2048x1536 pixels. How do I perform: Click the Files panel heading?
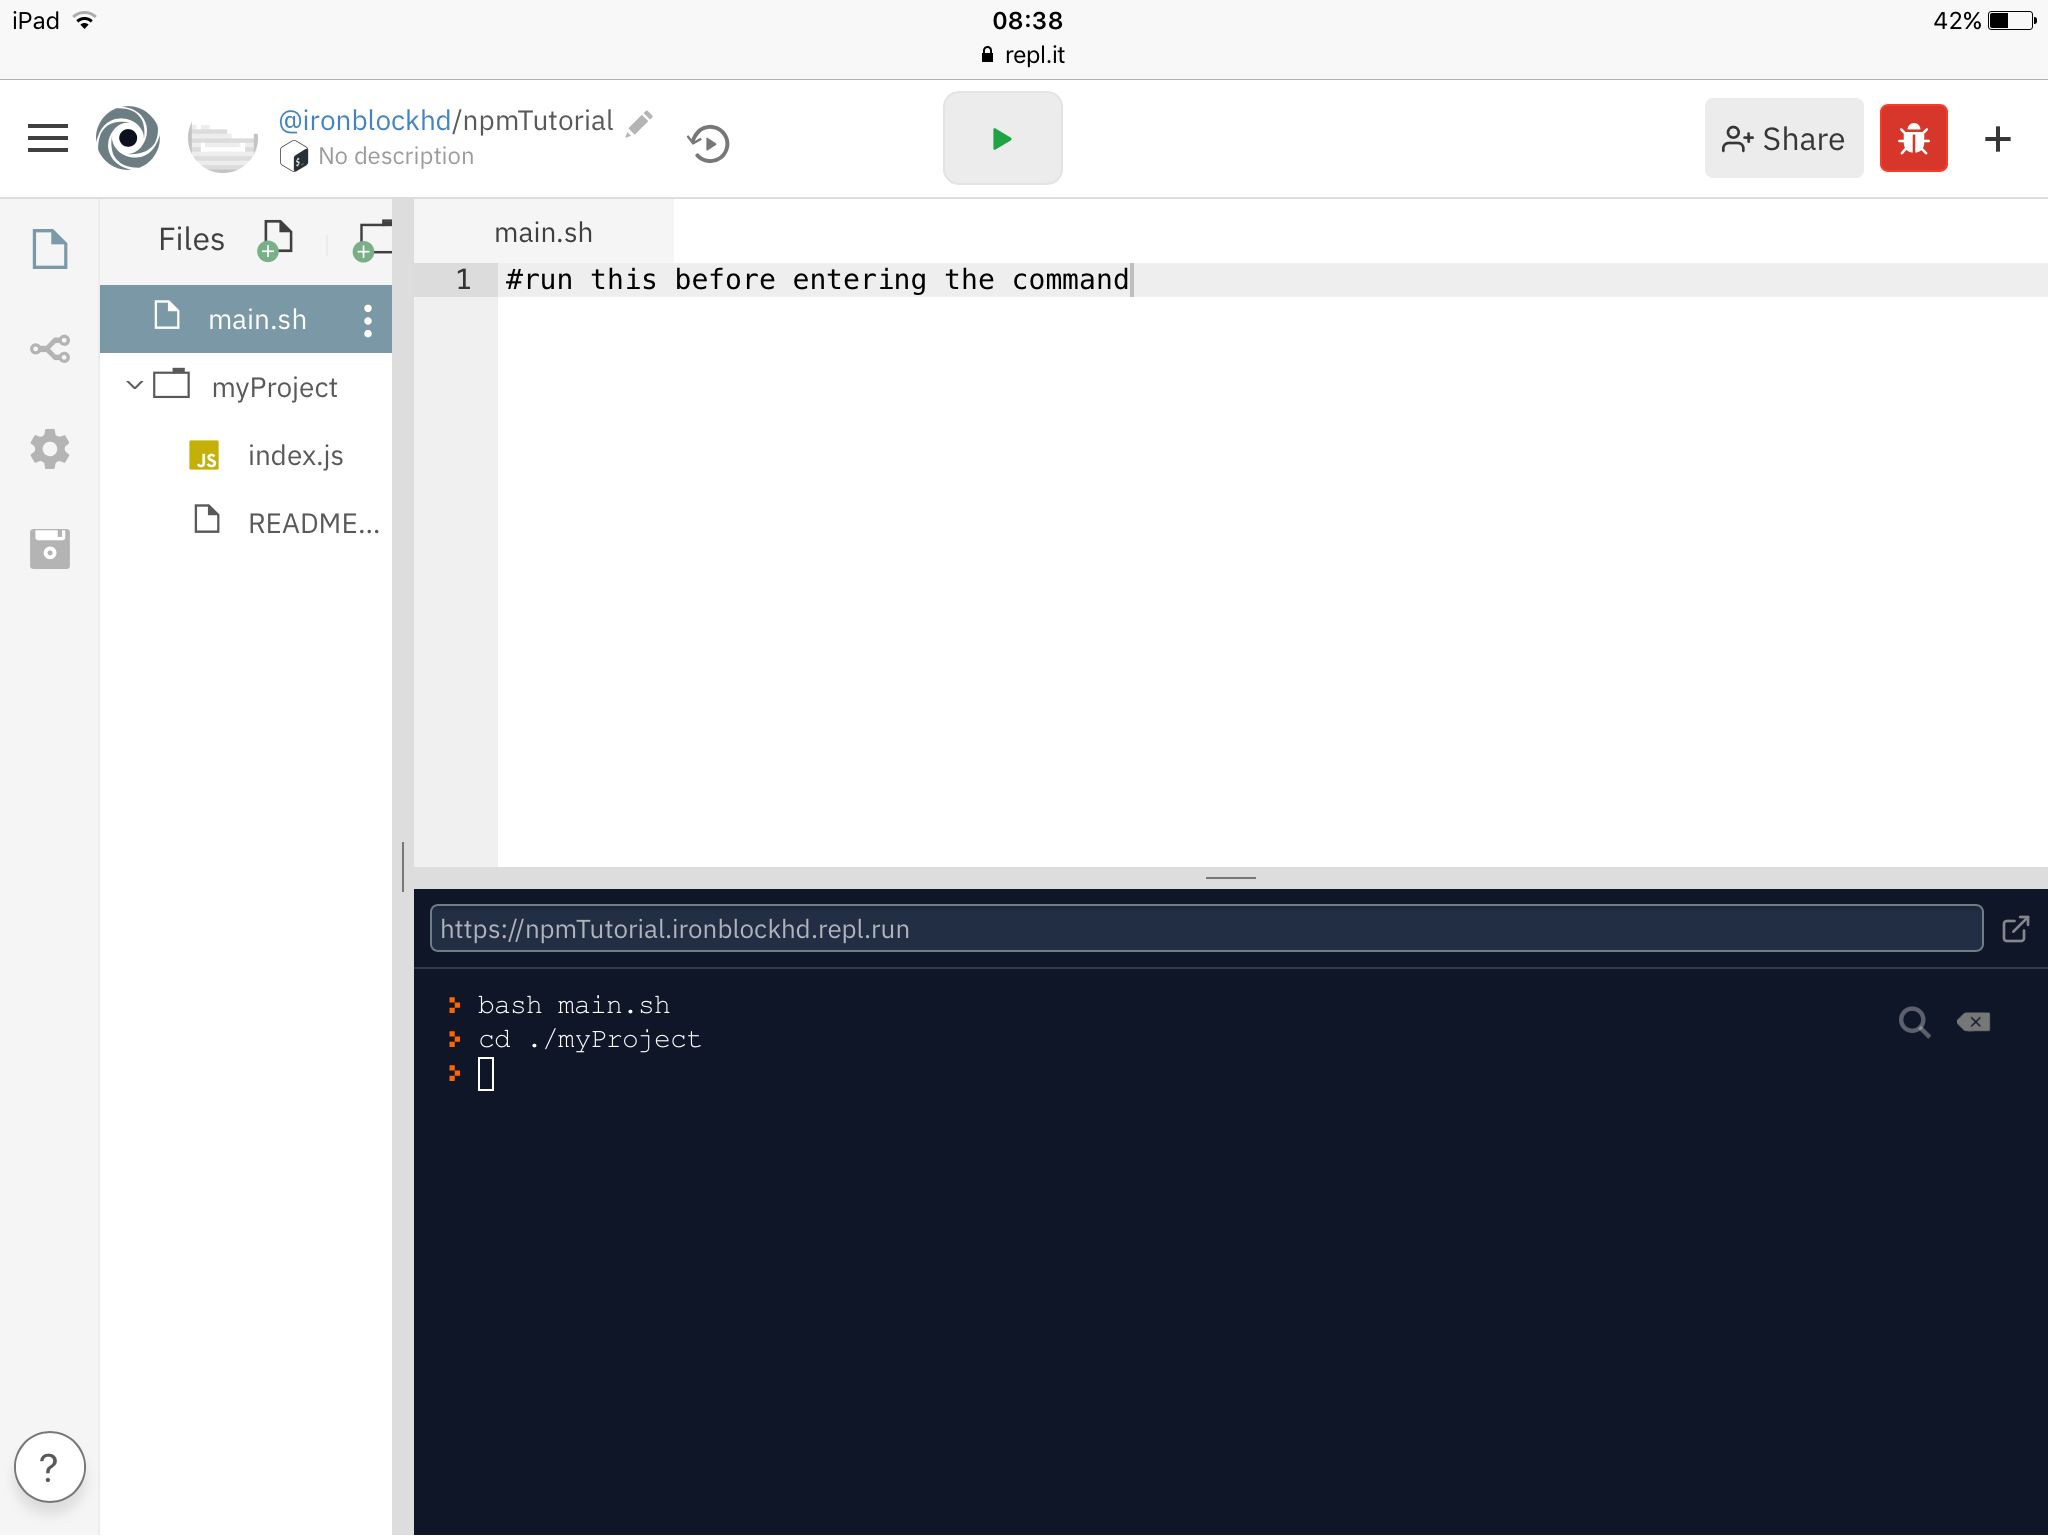pyautogui.click(x=191, y=239)
